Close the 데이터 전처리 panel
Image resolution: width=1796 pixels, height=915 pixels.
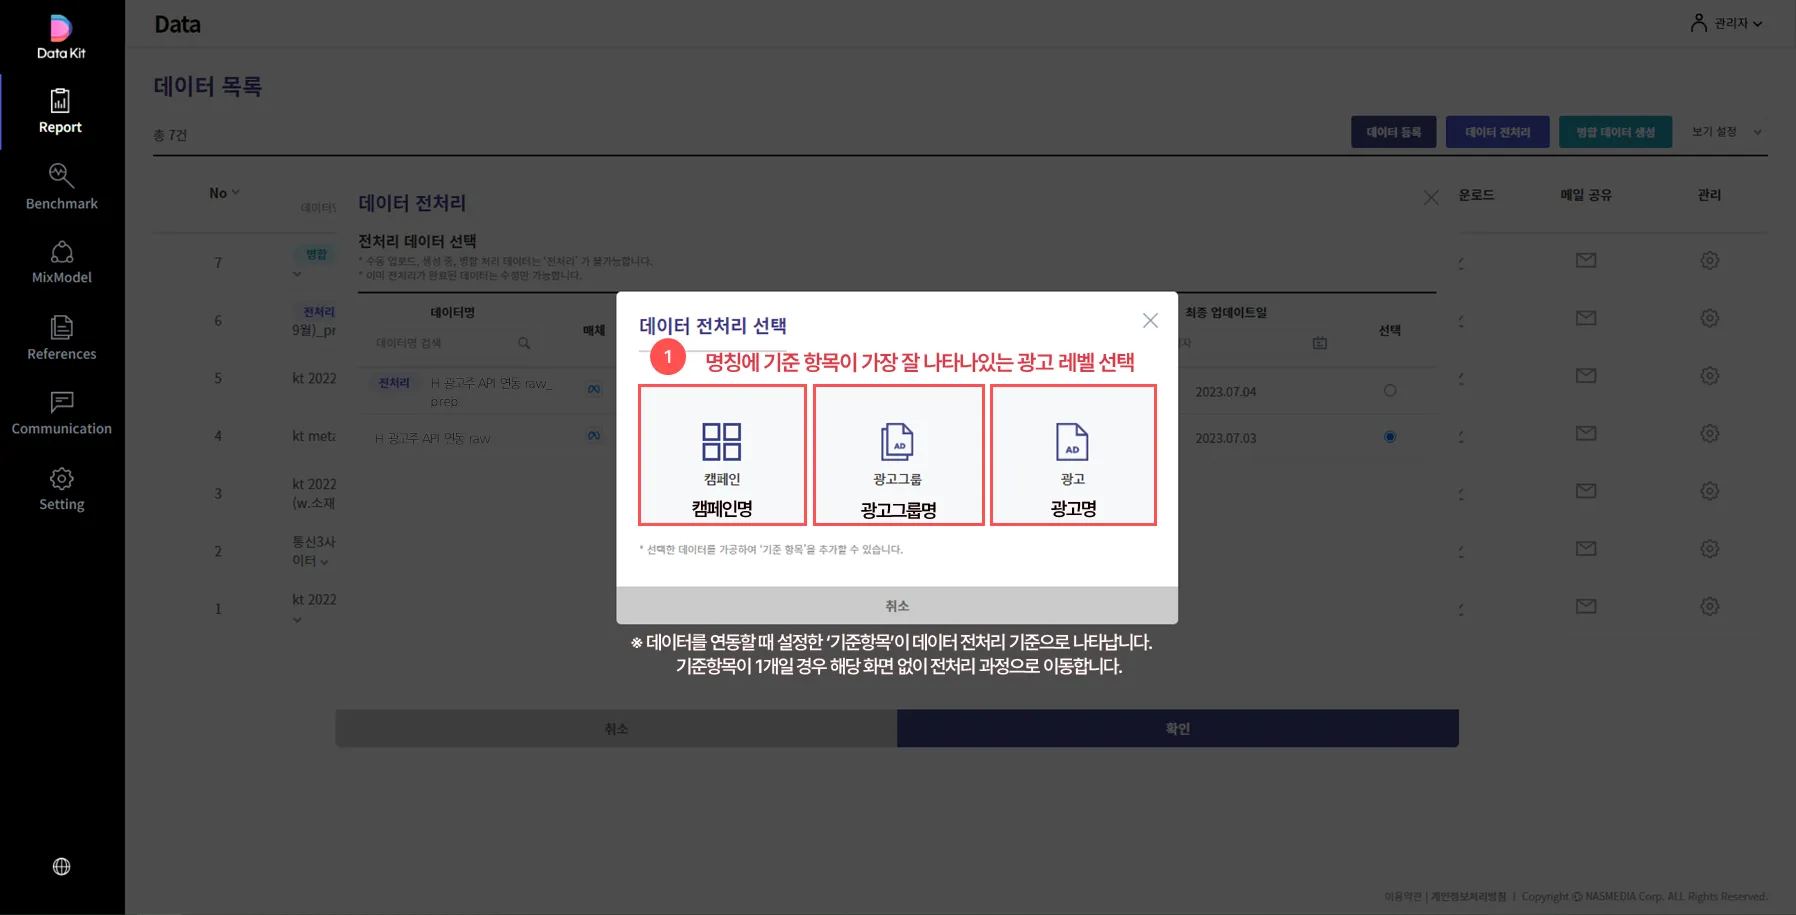pyautogui.click(x=1431, y=198)
